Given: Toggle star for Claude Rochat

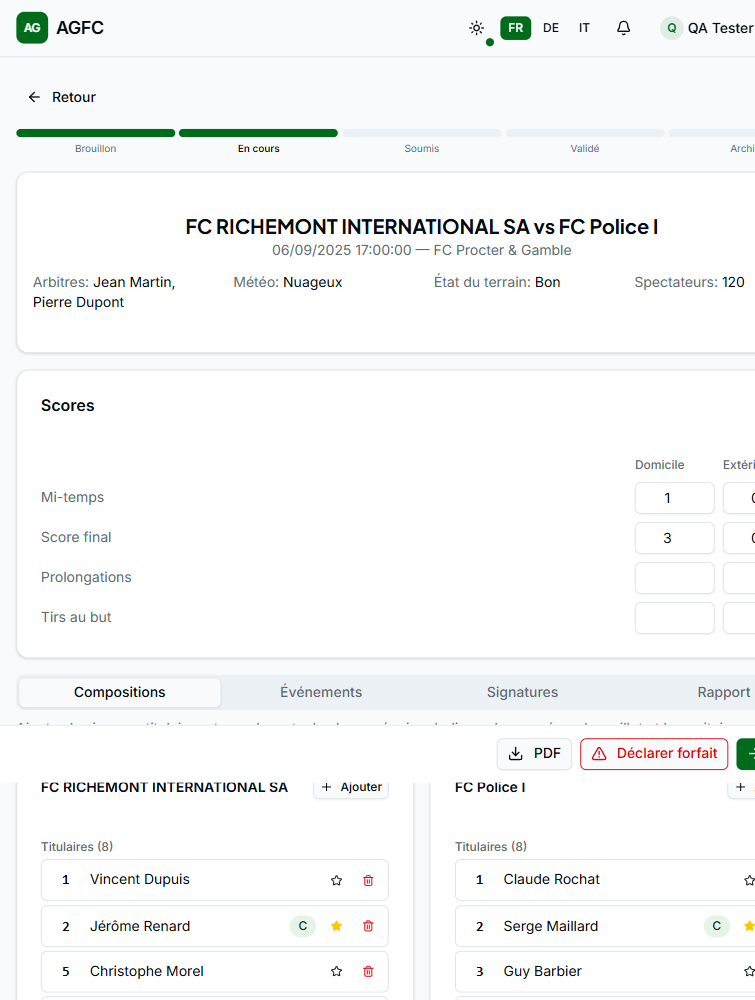Looking at the screenshot, I should (x=749, y=880).
